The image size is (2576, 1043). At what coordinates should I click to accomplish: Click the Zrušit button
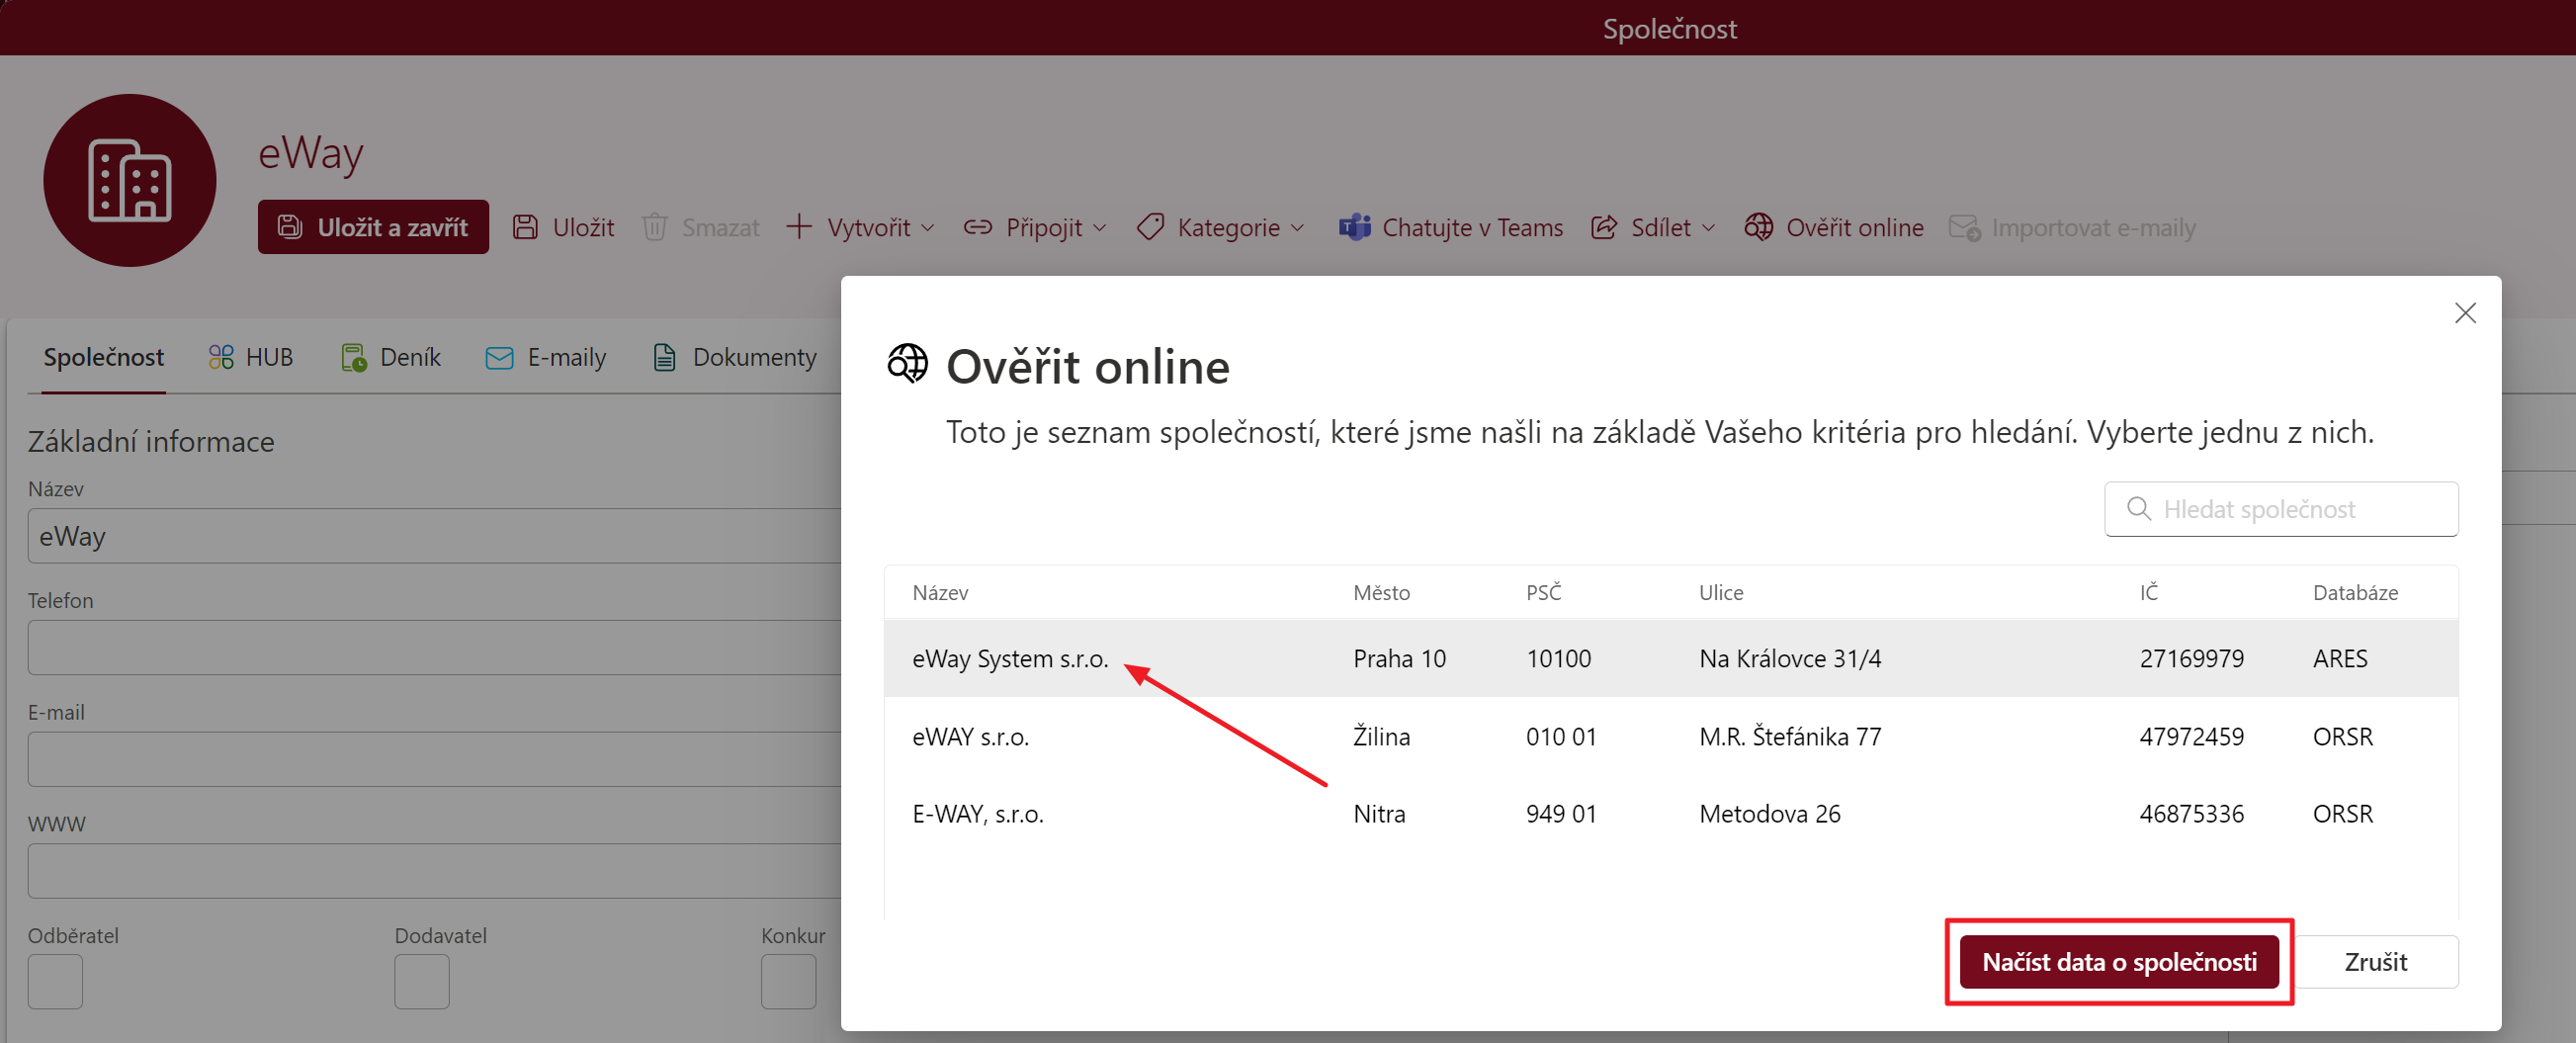click(x=2376, y=961)
